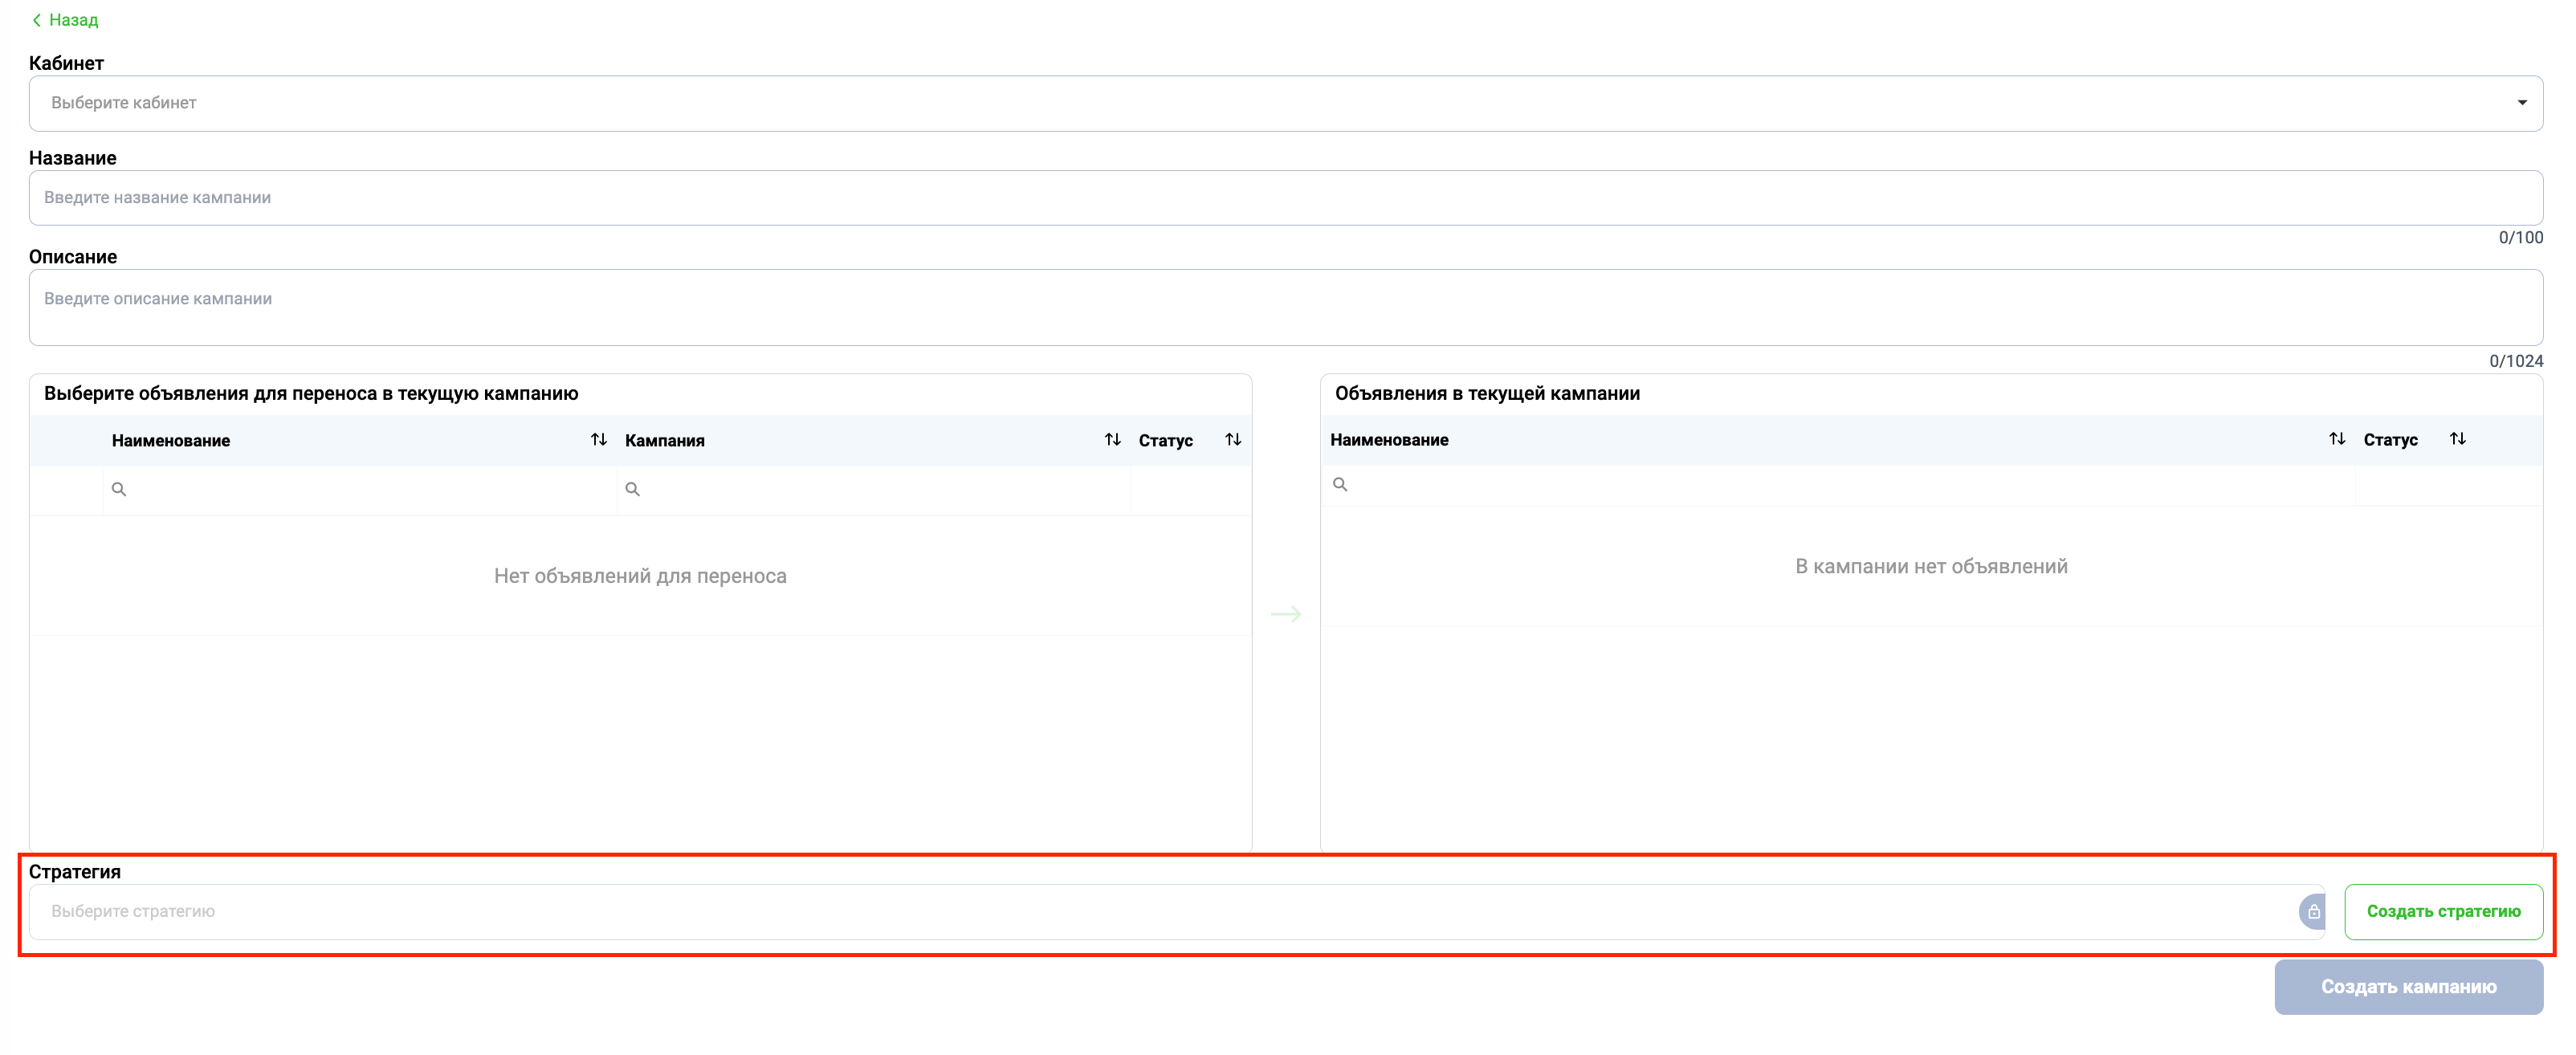This screenshot has height=1055, width=2576.
Task: Click the Кабинет dropdown arrow
Action: pos(2521,103)
